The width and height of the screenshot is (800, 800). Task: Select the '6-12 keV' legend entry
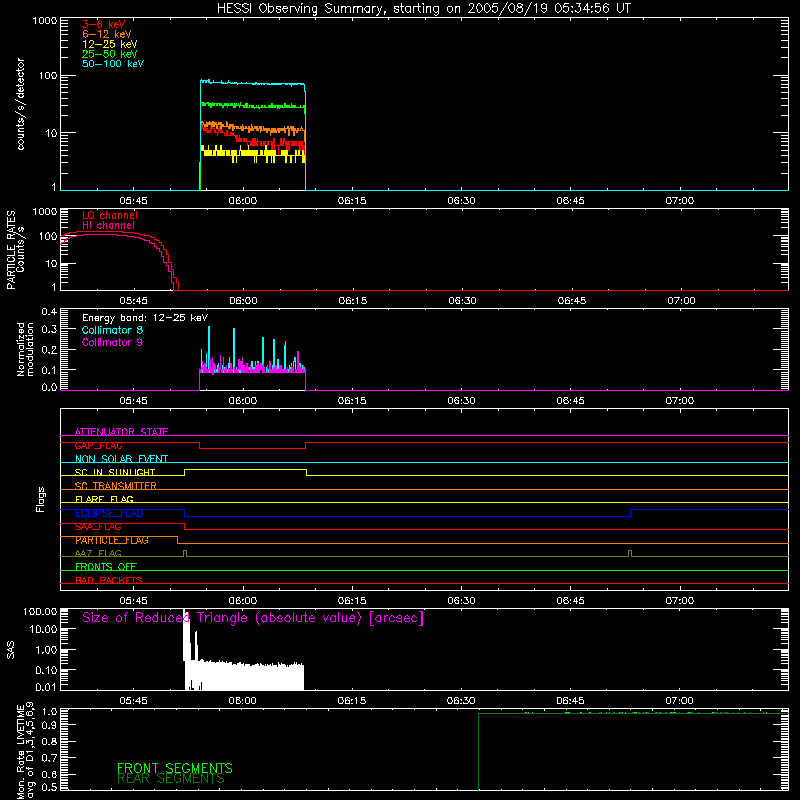tap(107, 34)
